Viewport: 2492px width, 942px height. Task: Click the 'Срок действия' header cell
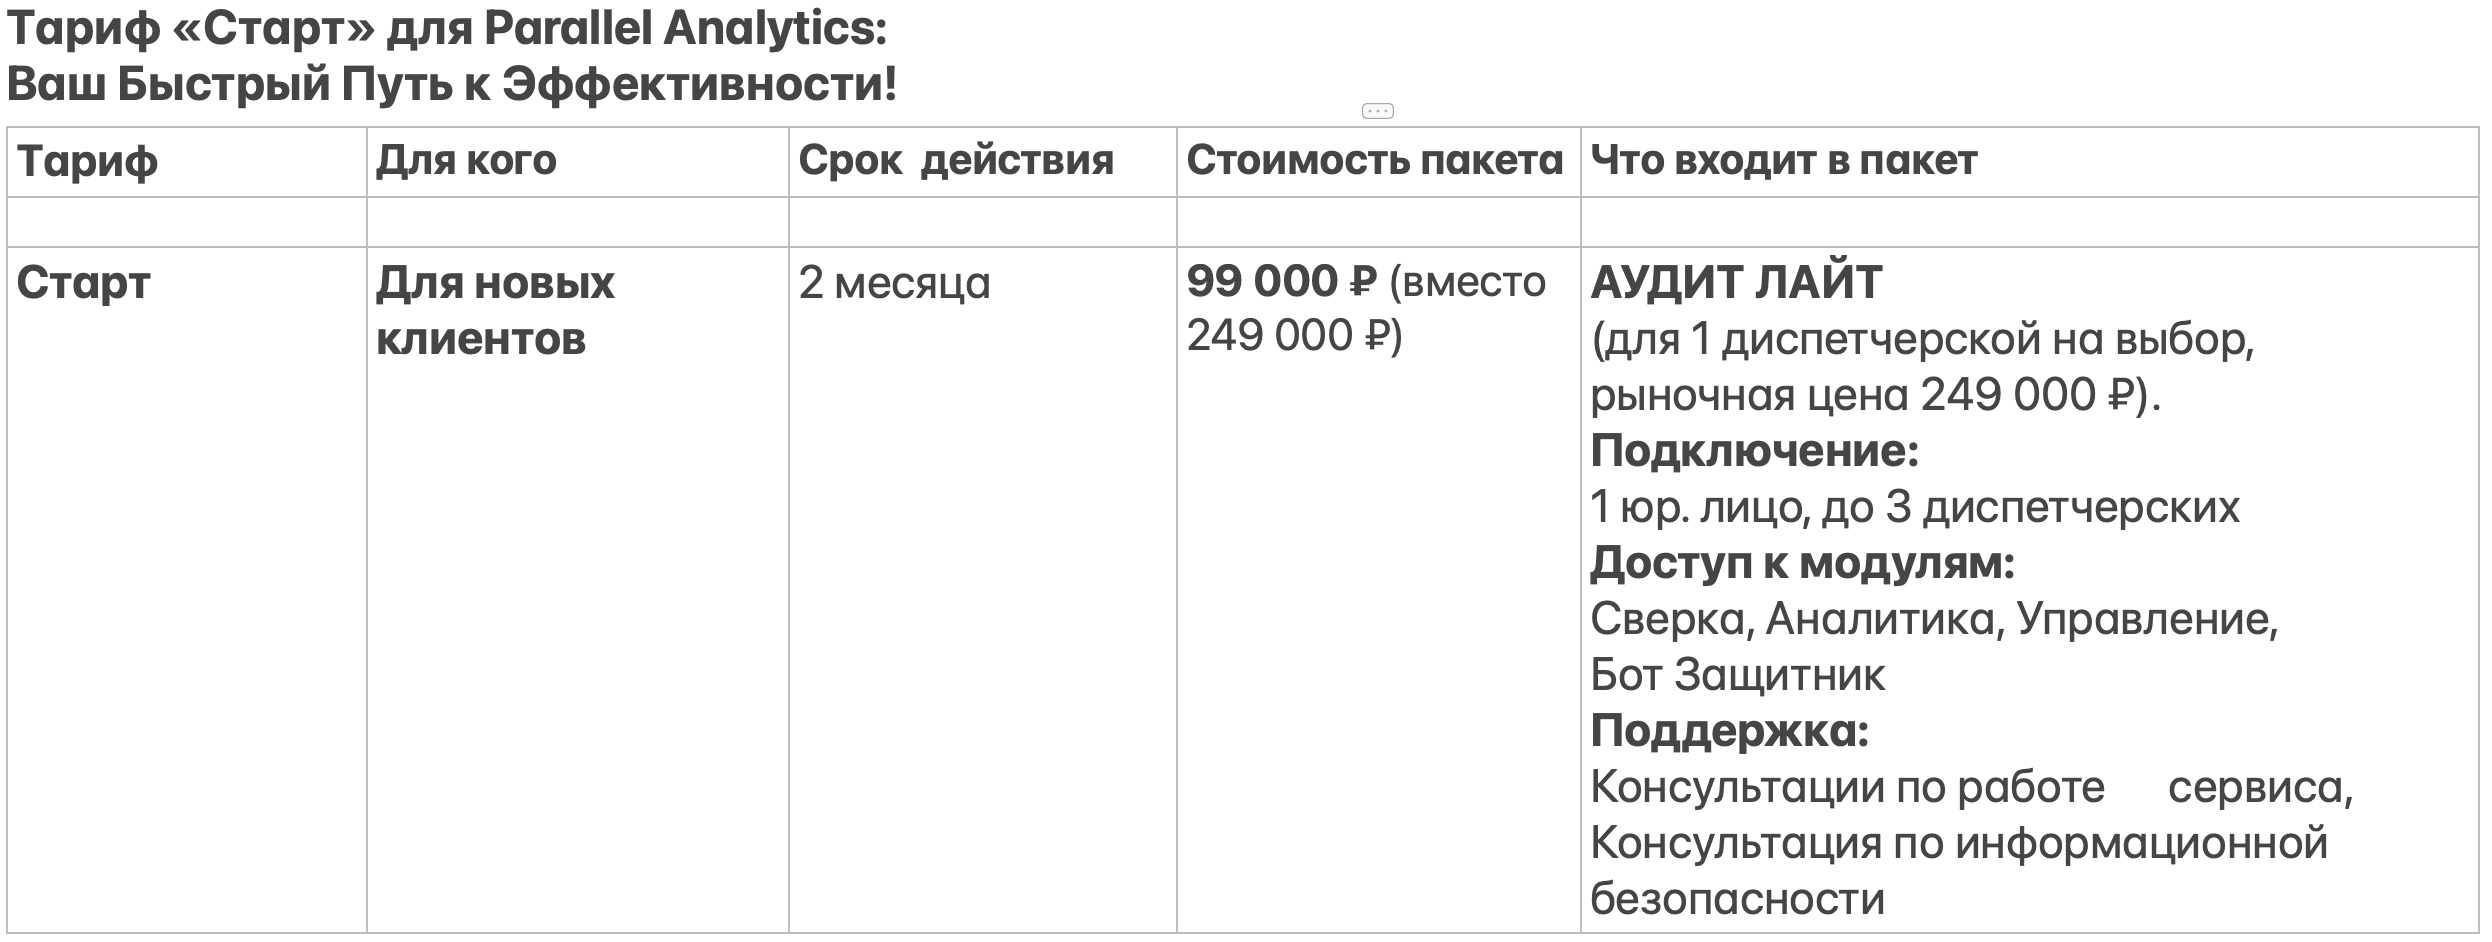(983, 162)
